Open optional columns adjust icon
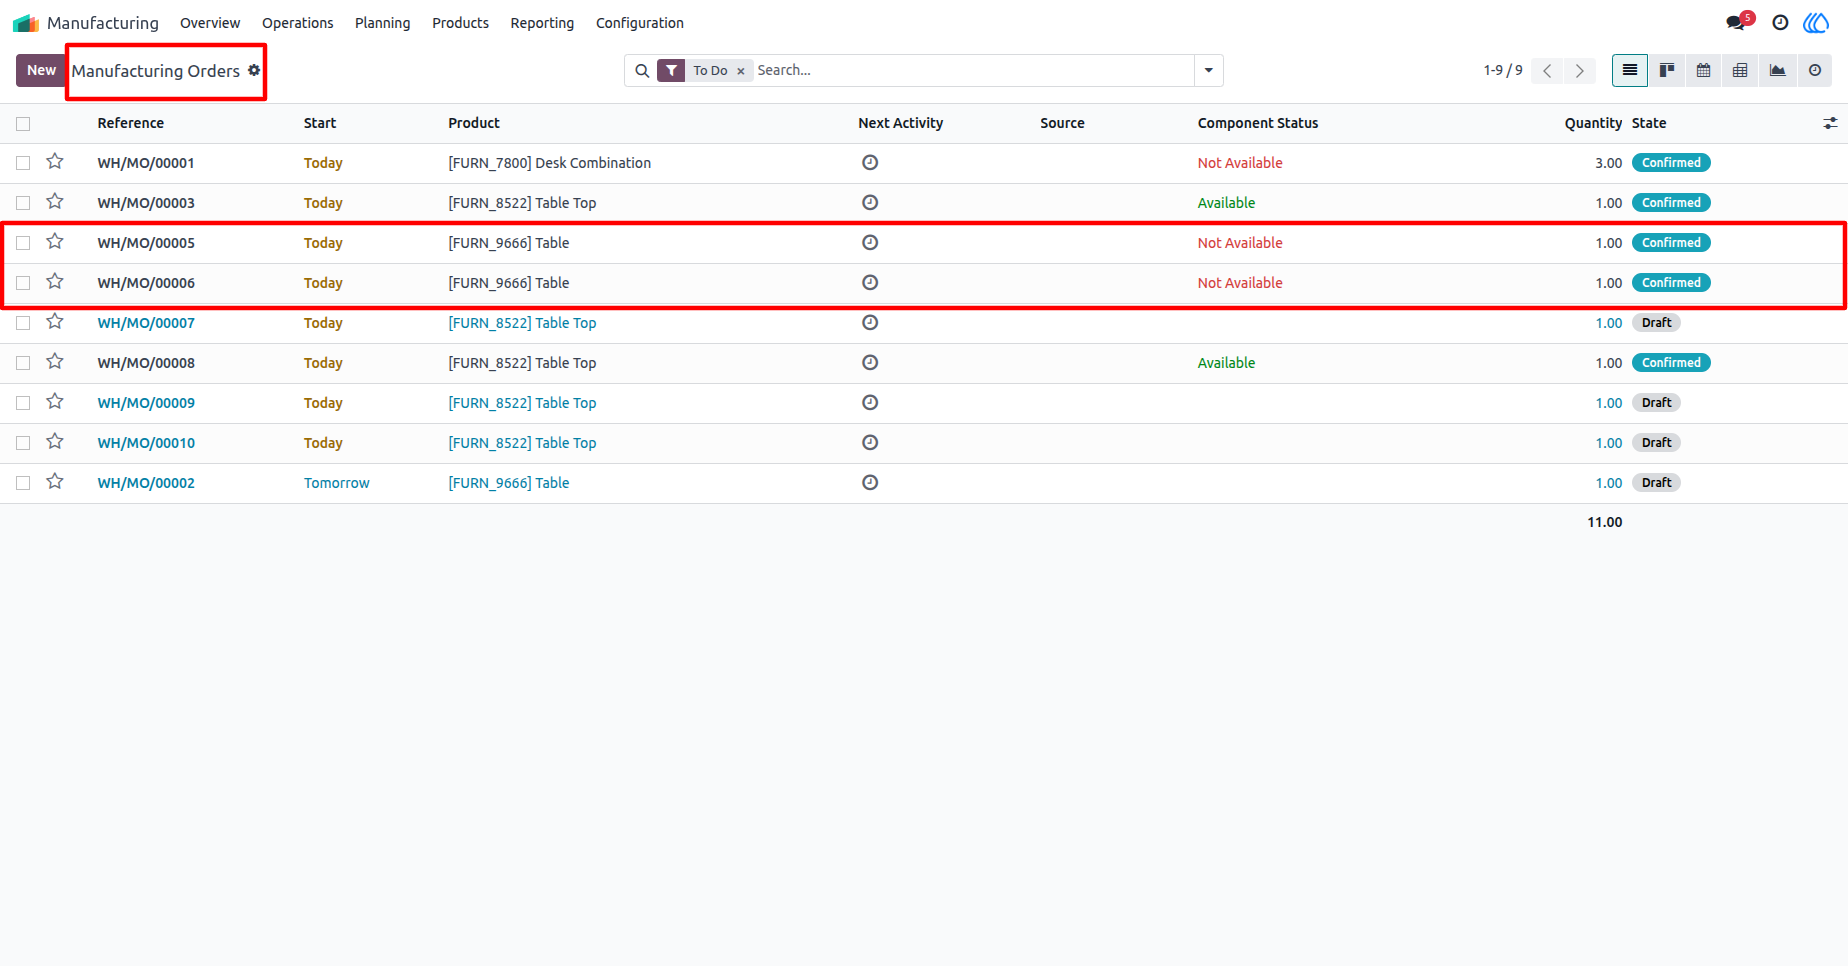1848x966 pixels. click(1830, 123)
